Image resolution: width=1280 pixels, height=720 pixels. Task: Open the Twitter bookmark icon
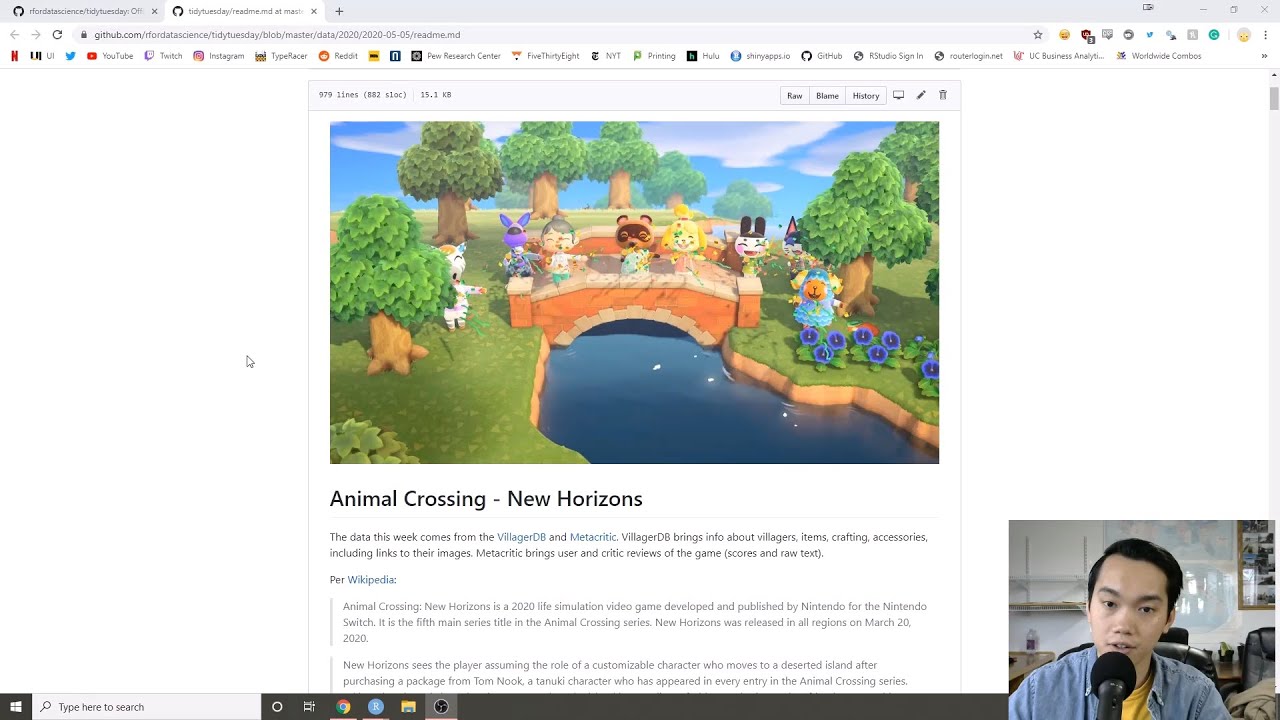click(x=70, y=56)
